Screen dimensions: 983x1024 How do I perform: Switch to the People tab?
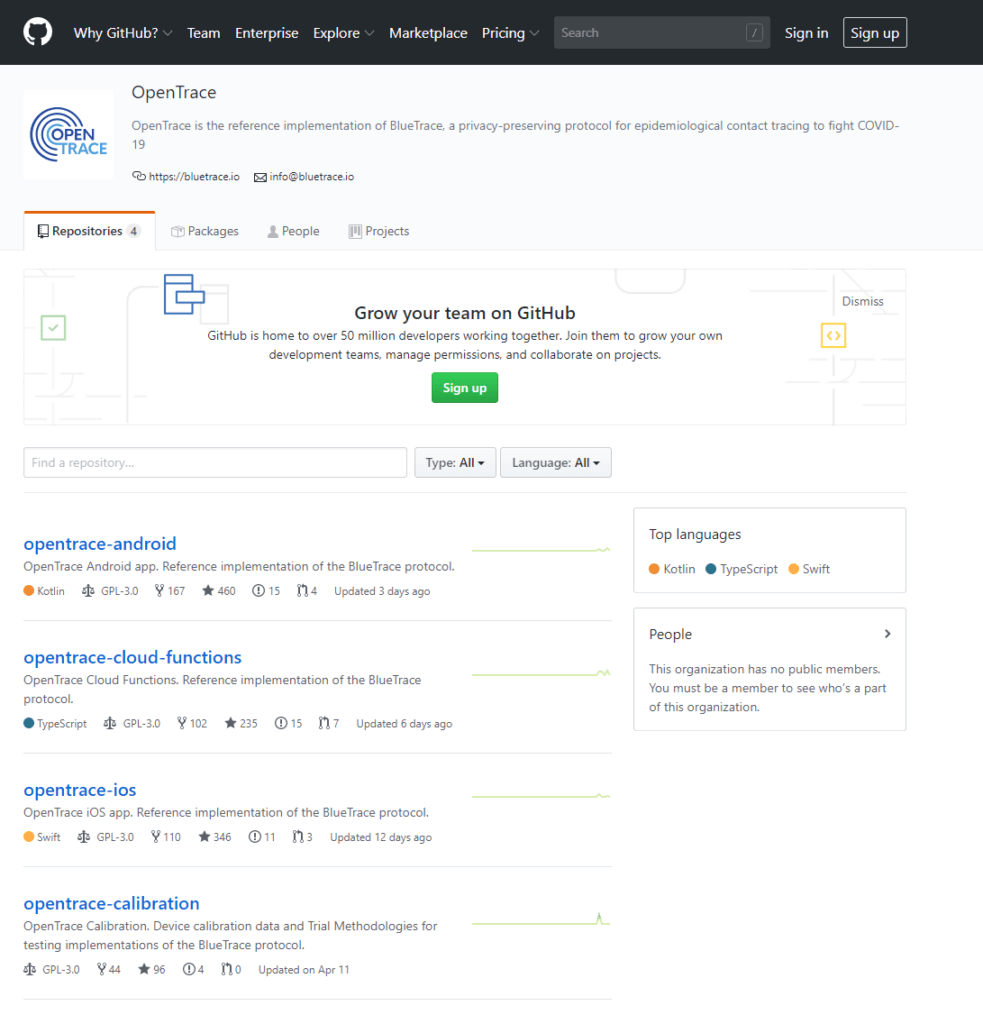click(x=293, y=231)
